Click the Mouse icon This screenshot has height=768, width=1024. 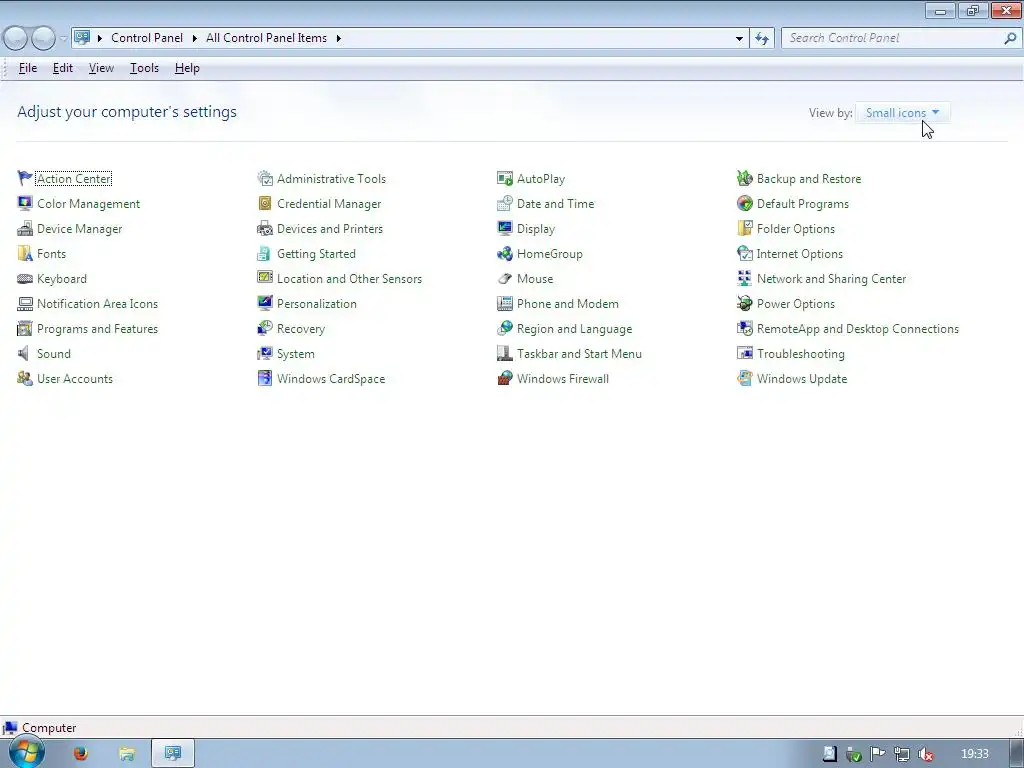tap(505, 278)
